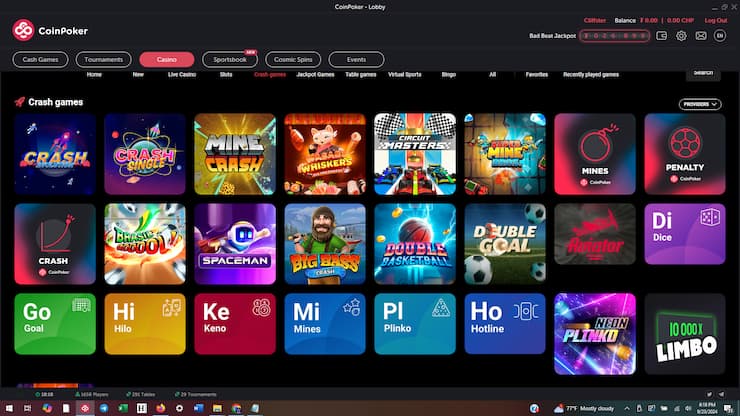Click the CoinPoker logo
The image size is (740, 416).
[x=50, y=31]
